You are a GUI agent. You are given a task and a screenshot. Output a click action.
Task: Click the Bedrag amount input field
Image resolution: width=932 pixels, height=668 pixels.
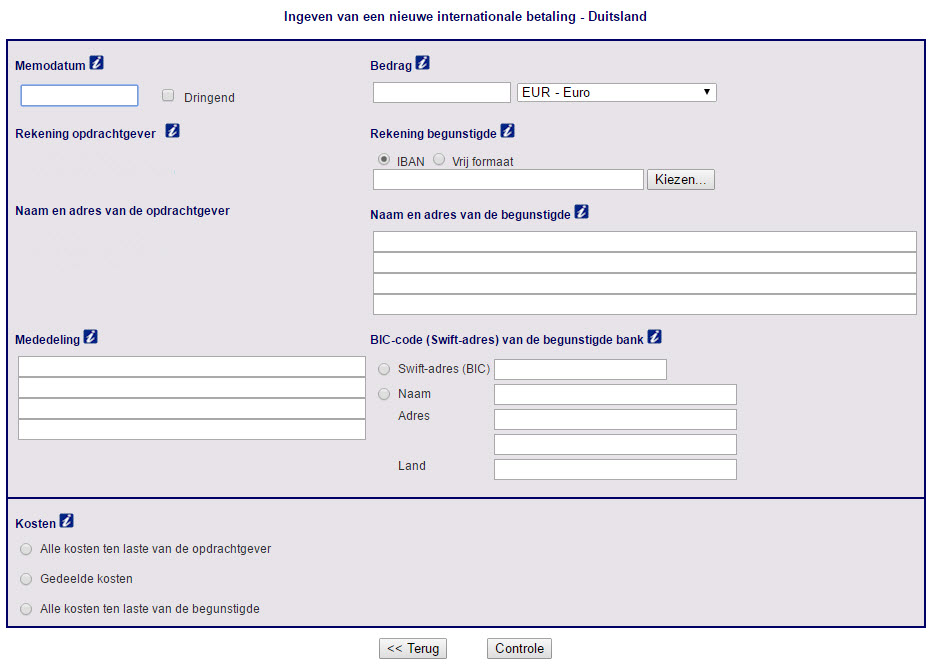click(441, 92)
